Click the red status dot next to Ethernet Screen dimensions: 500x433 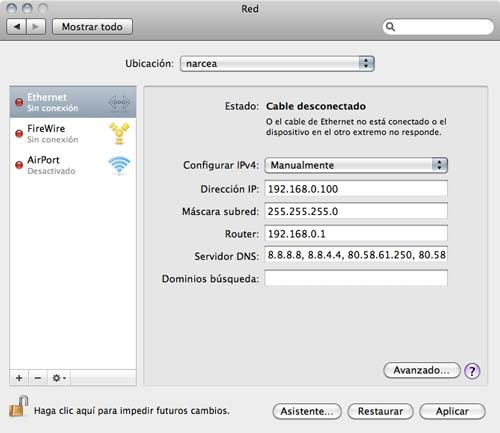19,102
